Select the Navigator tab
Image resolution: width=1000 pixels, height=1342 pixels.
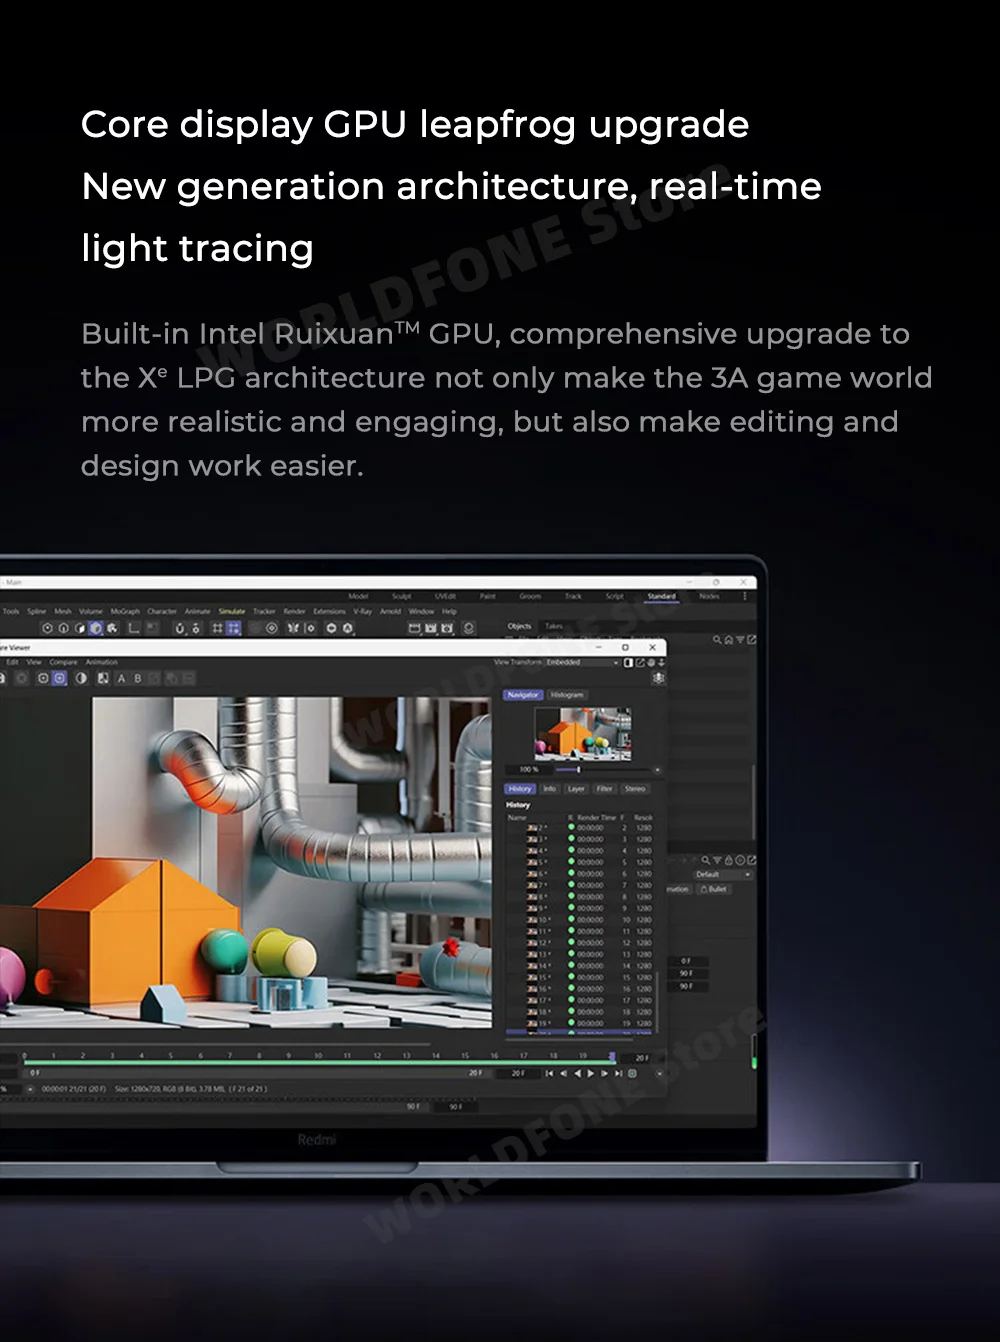click(523, 695)
